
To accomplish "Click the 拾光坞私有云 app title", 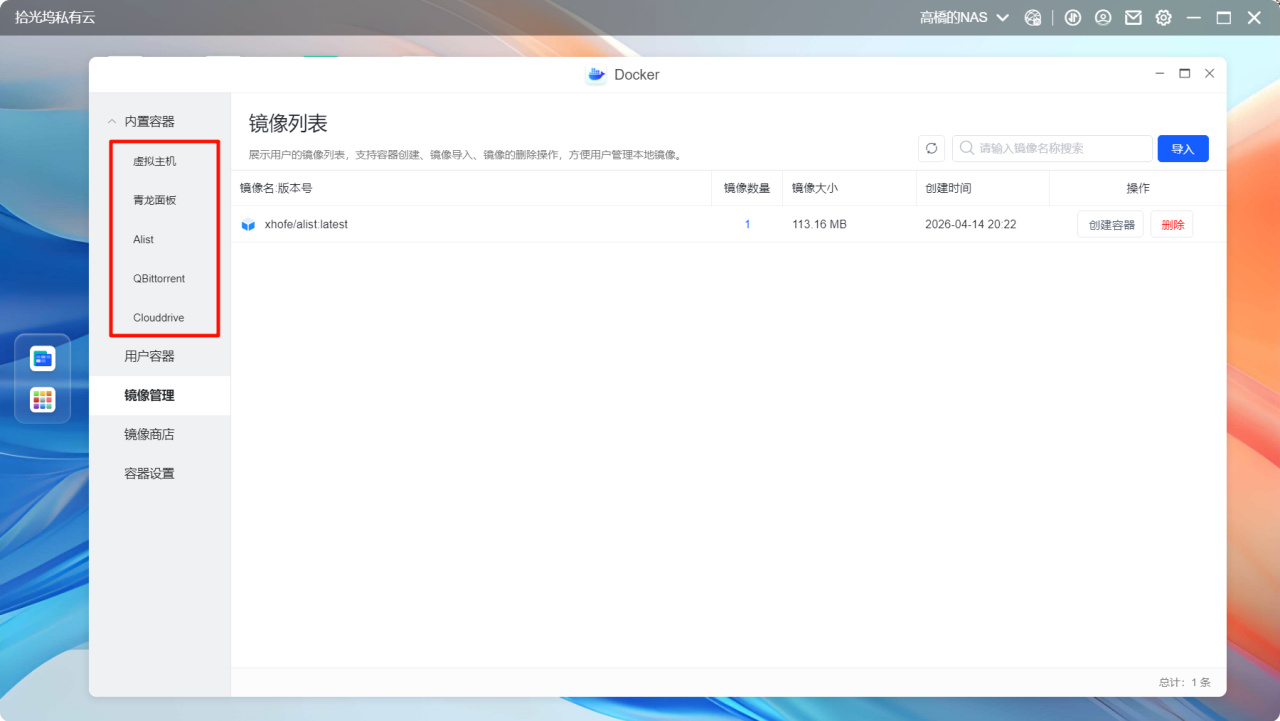I will 55,18.
